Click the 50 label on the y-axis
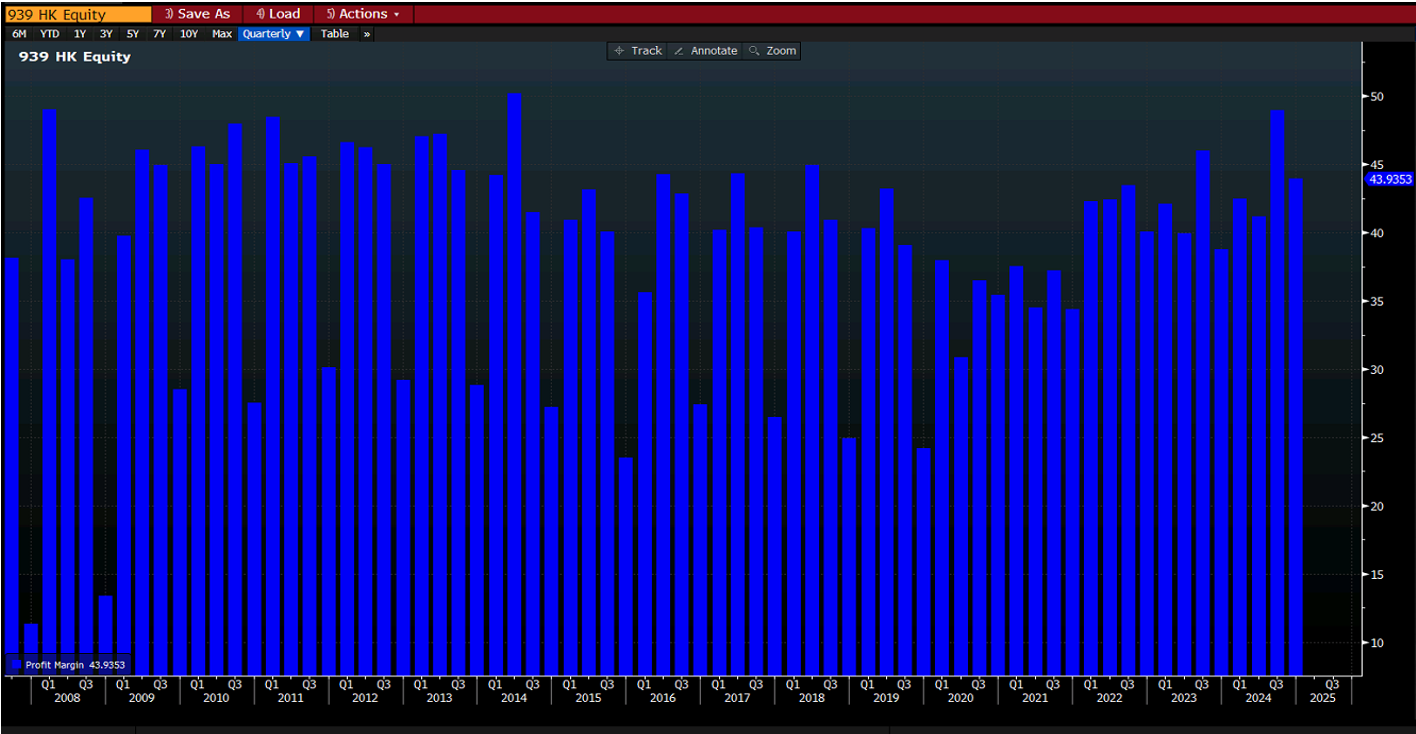 click(x=1377, y=96)
